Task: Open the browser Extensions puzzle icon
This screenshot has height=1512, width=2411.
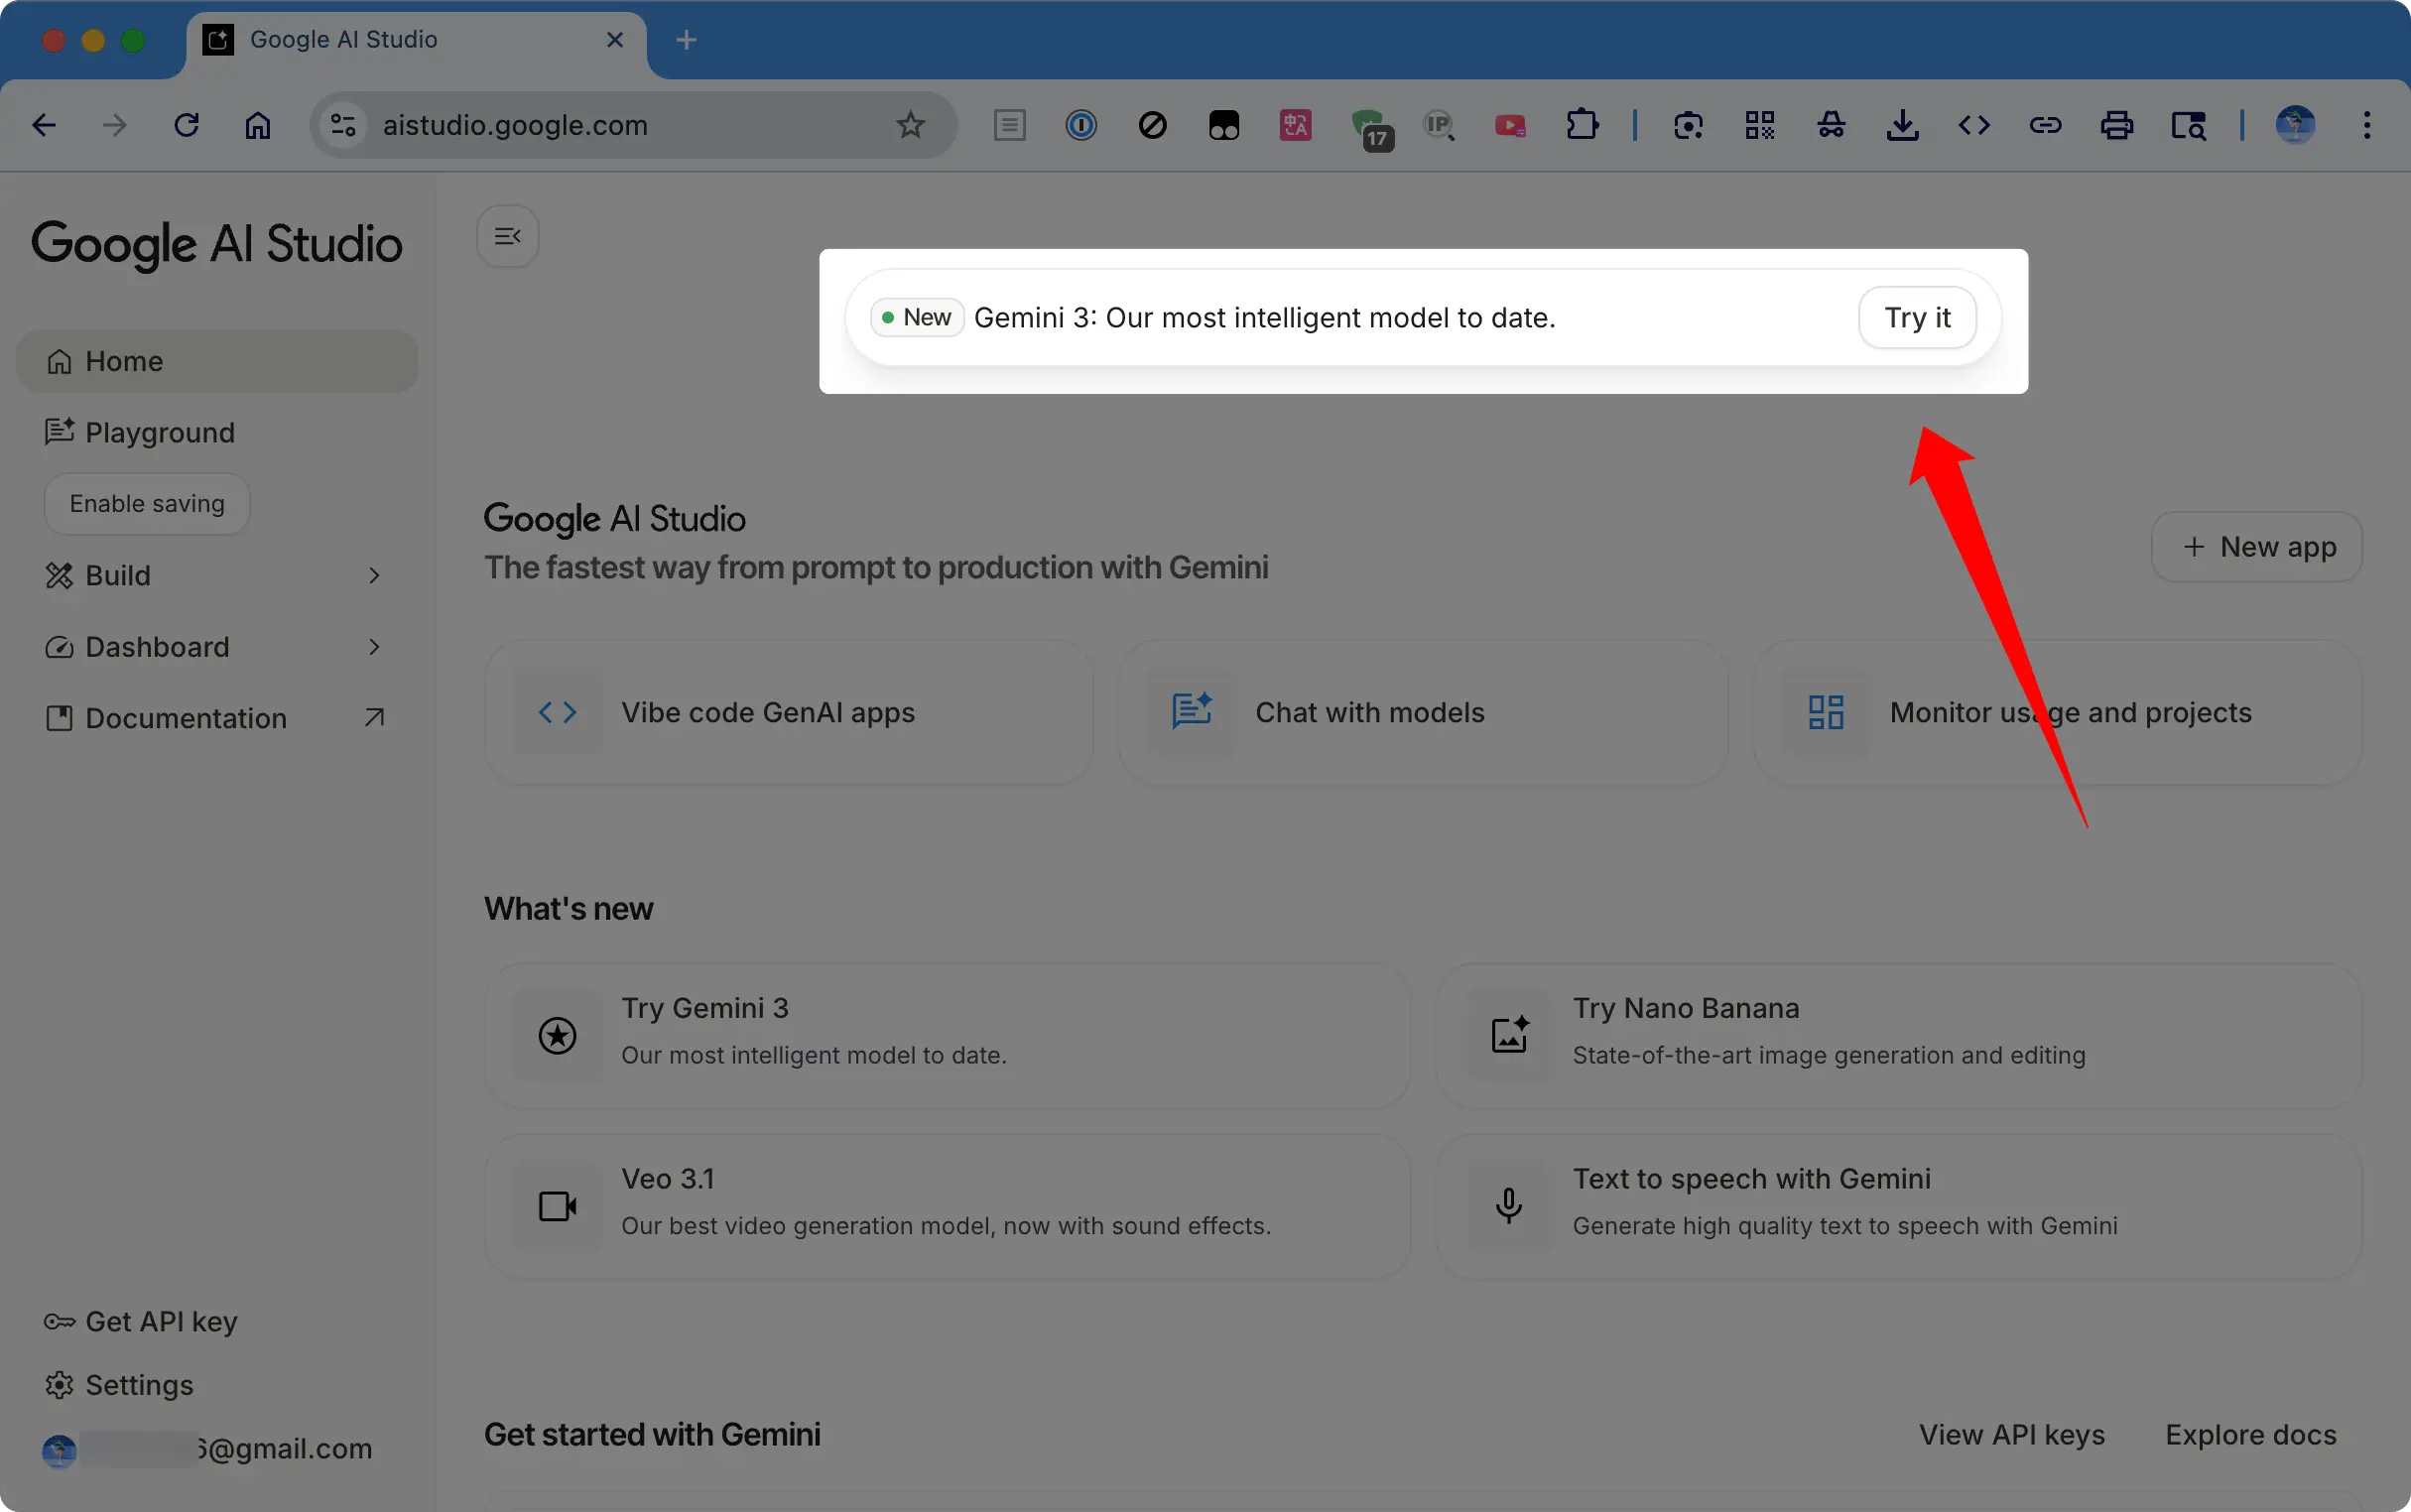Action: tap(1582, 125)
